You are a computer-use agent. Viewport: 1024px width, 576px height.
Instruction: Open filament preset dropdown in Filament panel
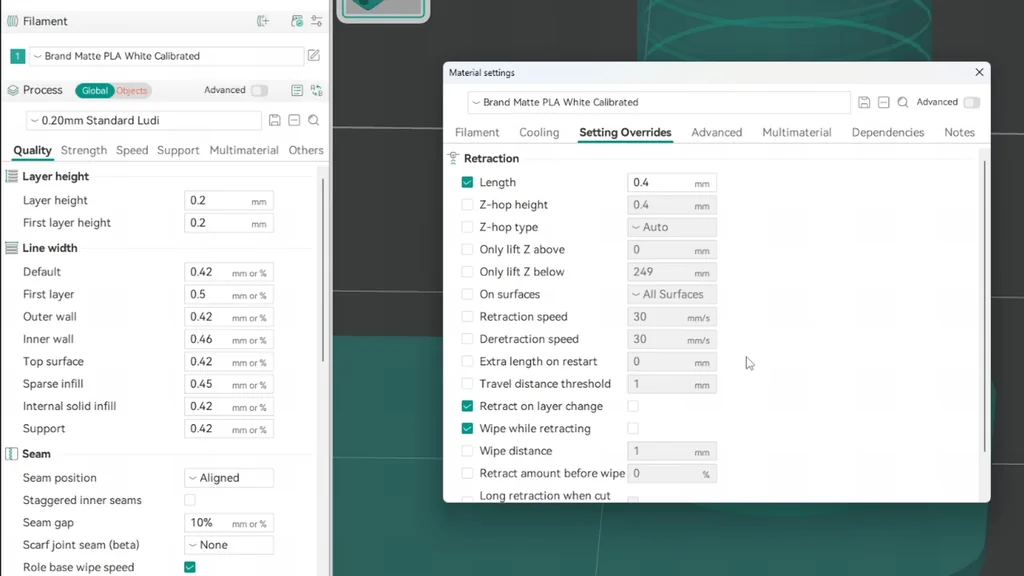tap(167, 56)
